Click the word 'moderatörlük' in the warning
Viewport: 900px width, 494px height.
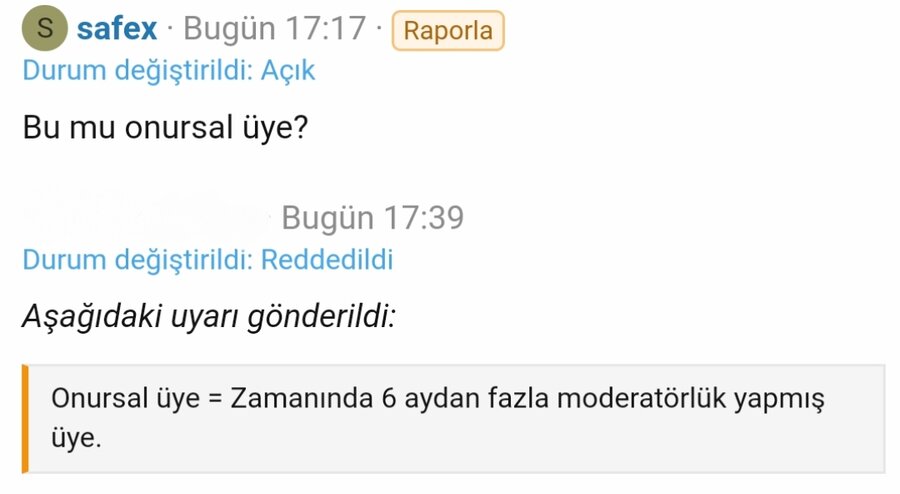(x=641, y=398)
